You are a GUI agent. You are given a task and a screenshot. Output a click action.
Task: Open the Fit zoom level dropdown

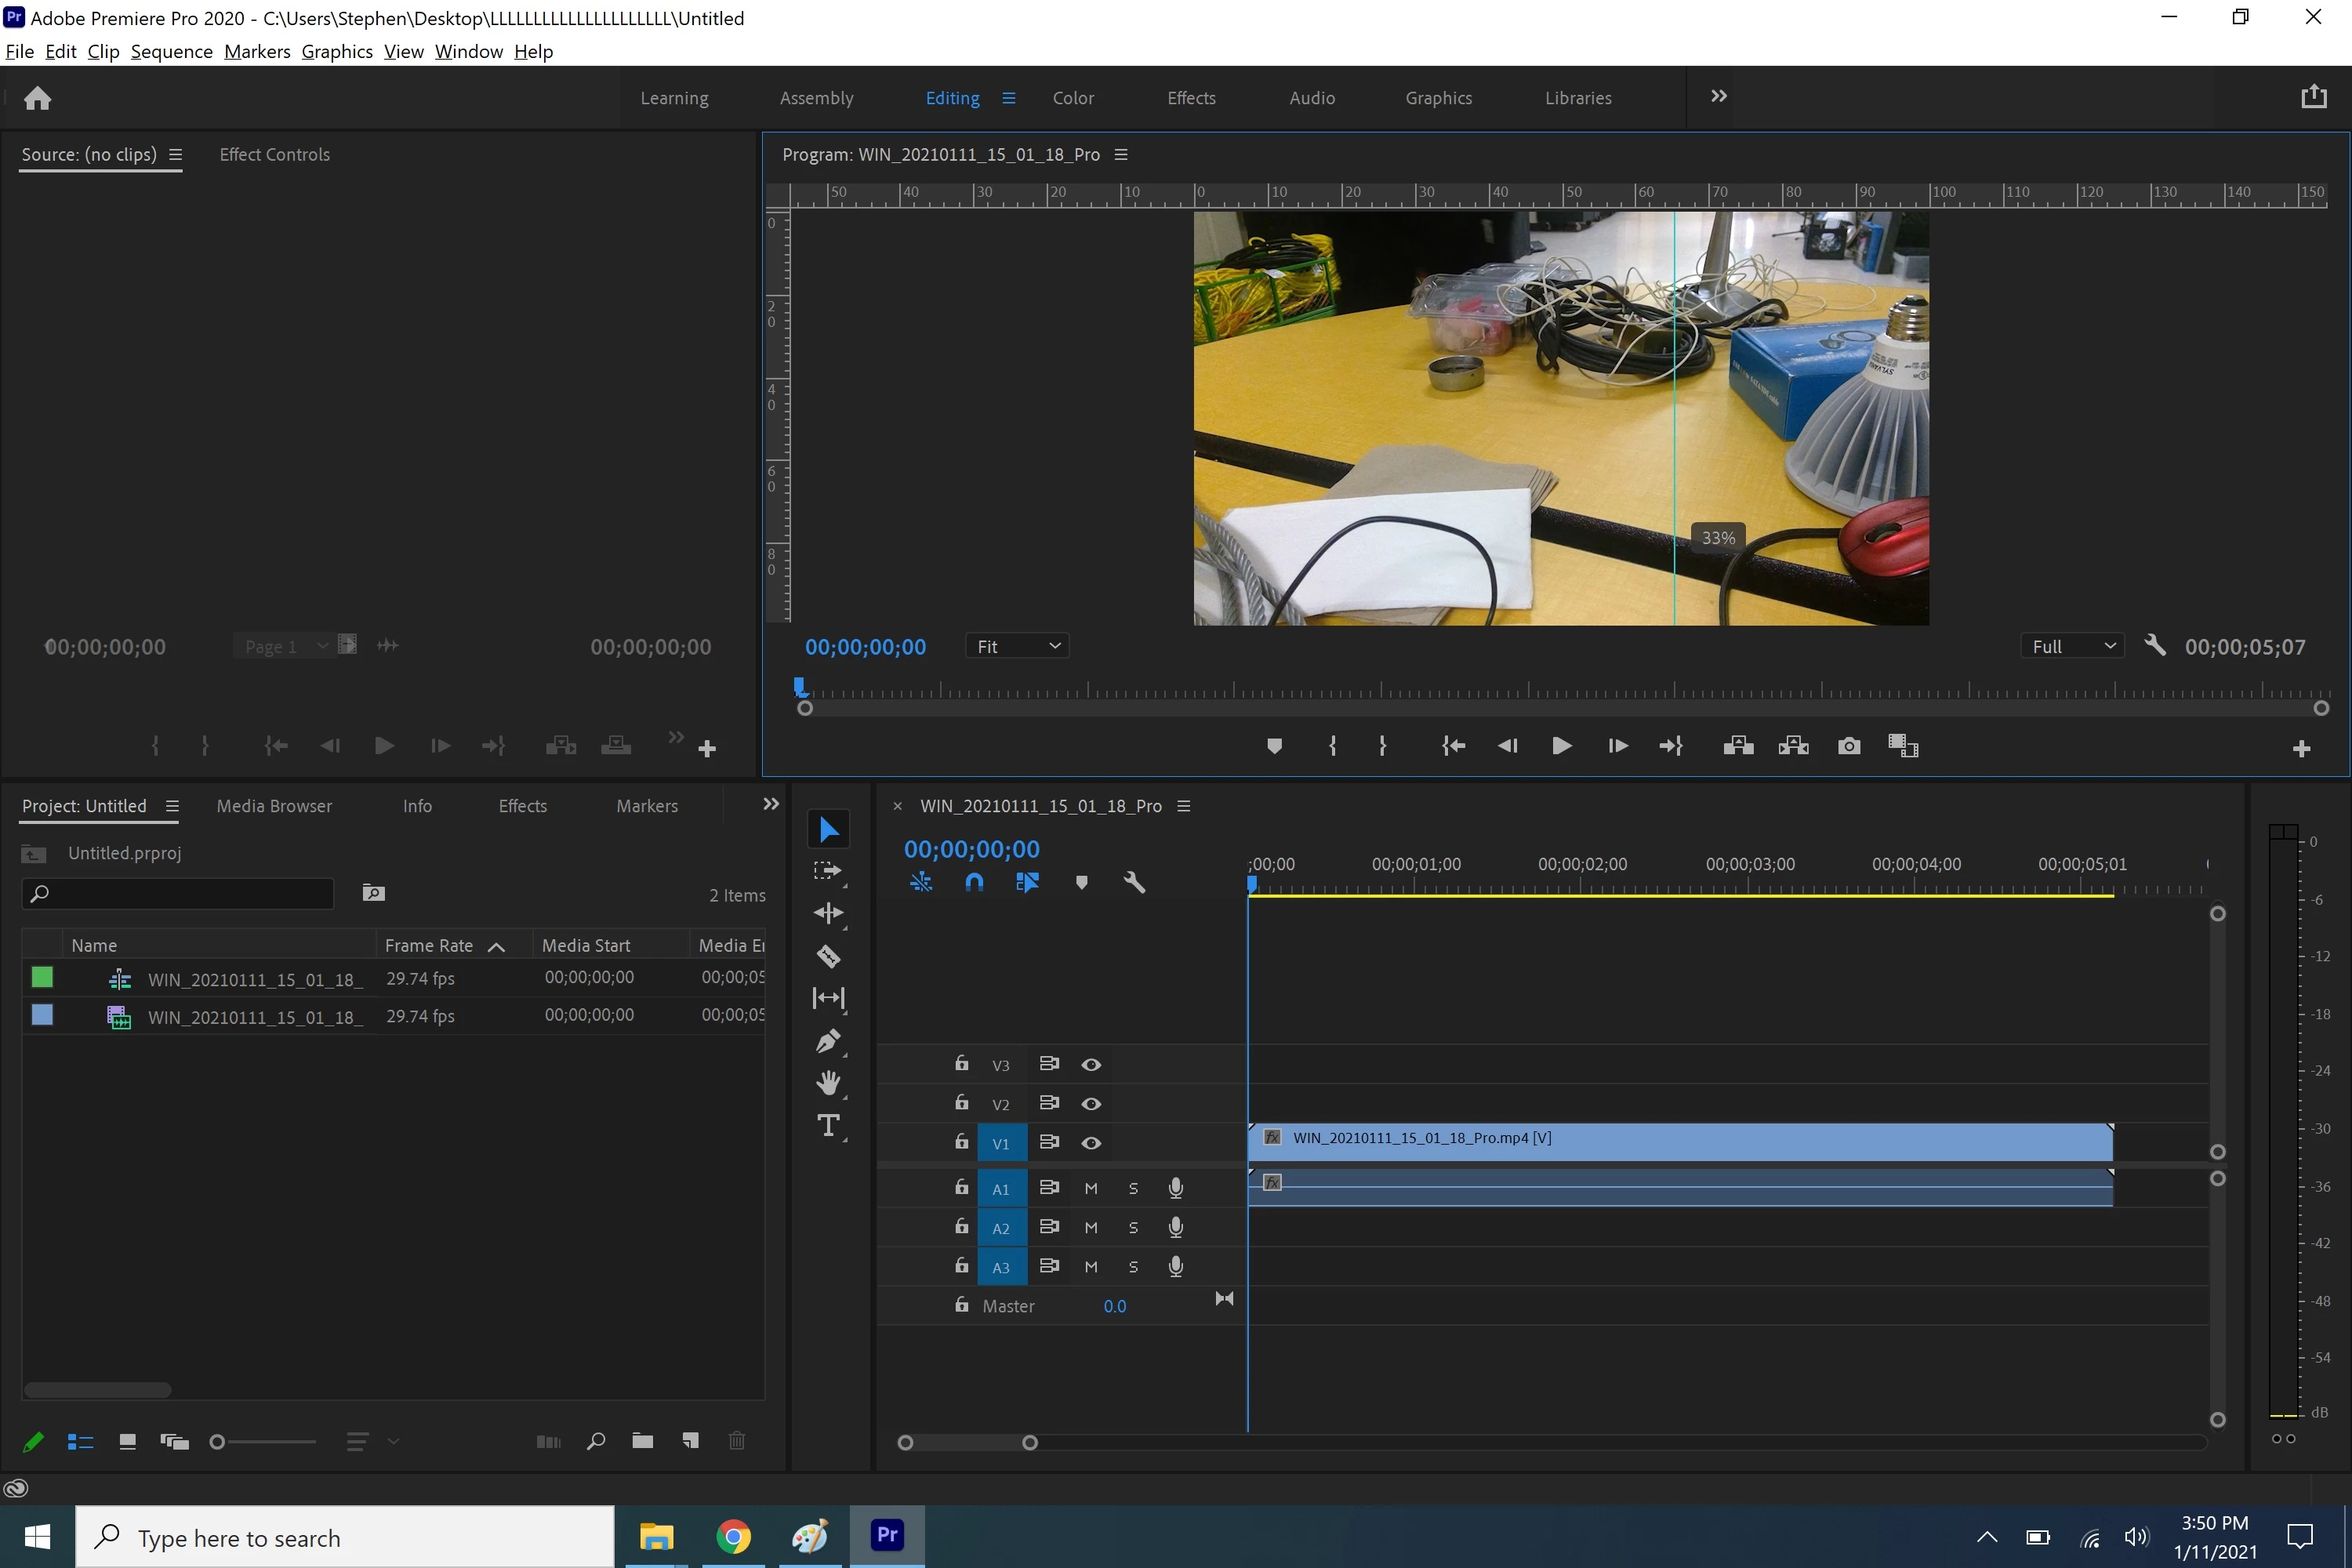point(1017,646)
